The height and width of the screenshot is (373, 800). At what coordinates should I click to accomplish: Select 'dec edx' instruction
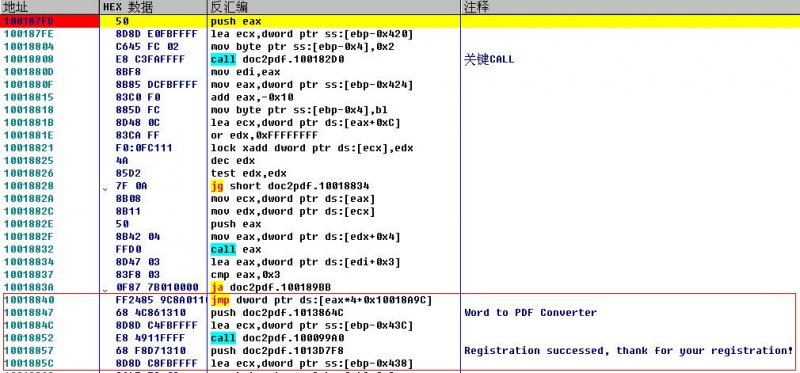[x=233, y=161]
